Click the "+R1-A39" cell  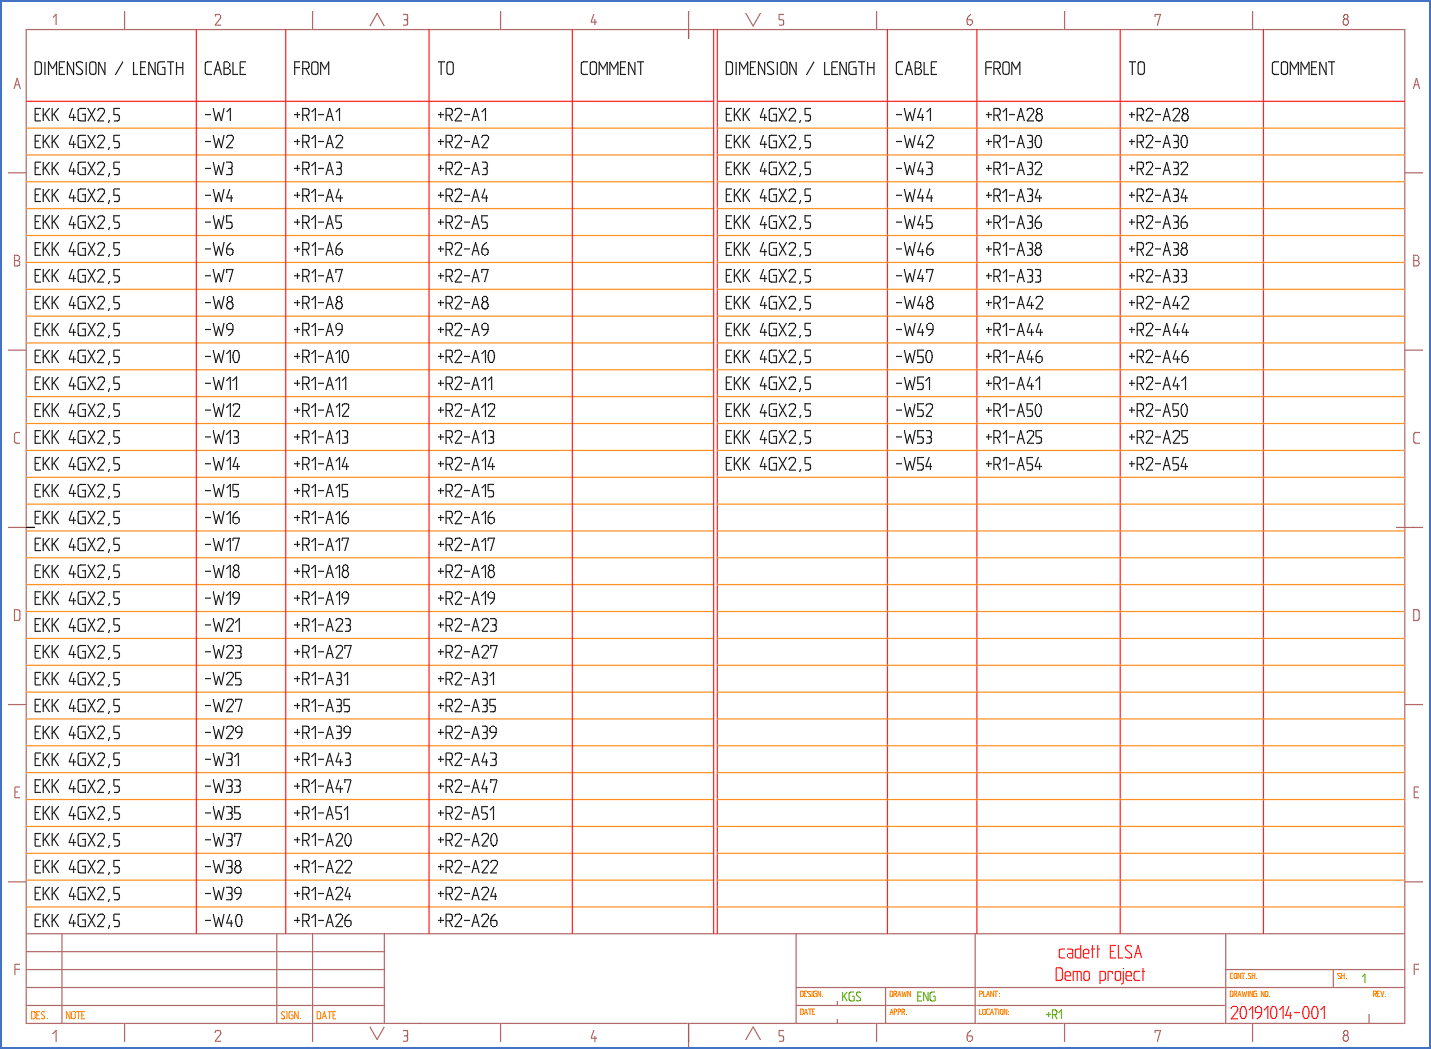pos(322,734)
